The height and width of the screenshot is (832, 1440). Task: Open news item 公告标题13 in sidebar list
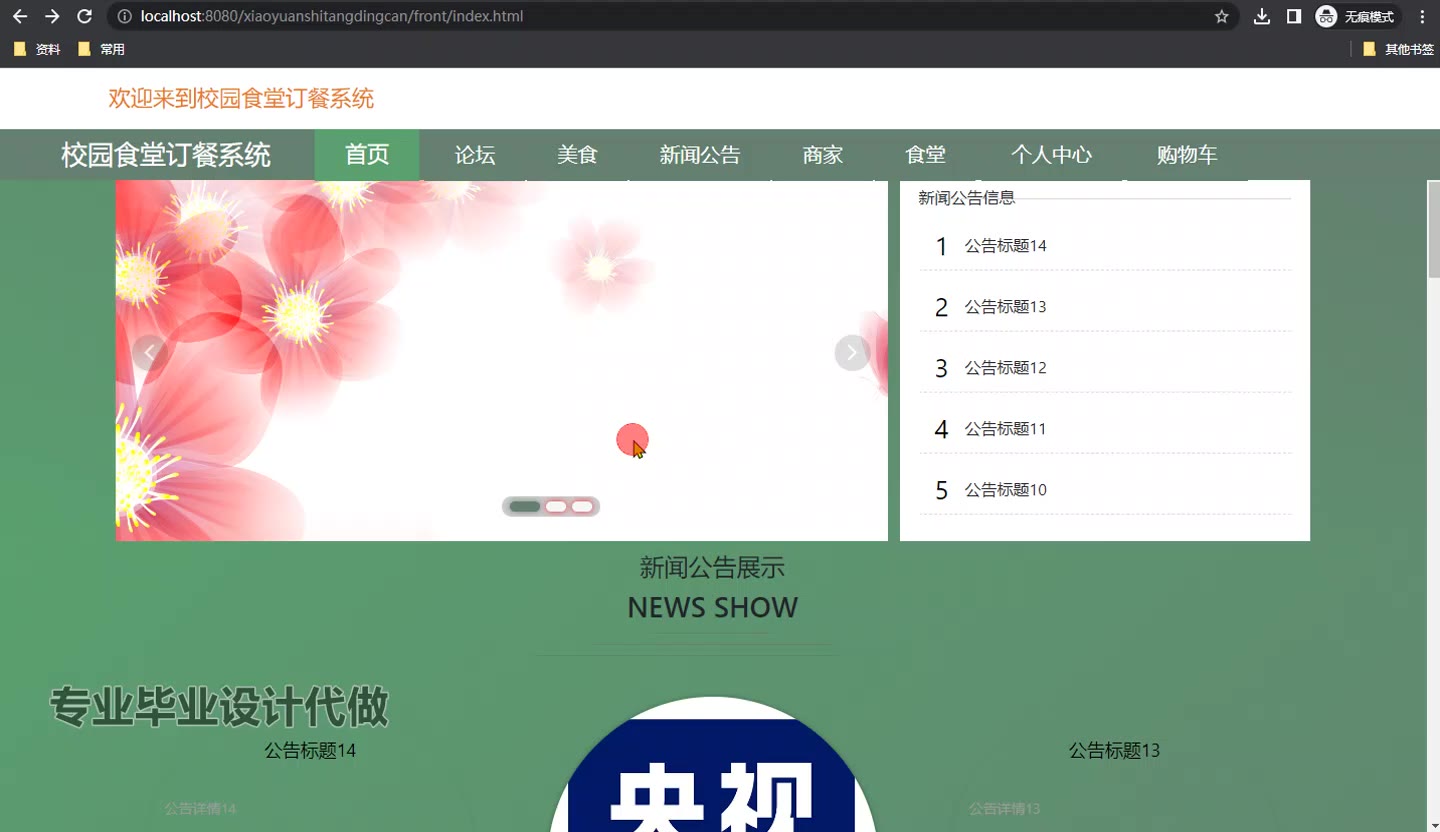(x=1006, y=307)
